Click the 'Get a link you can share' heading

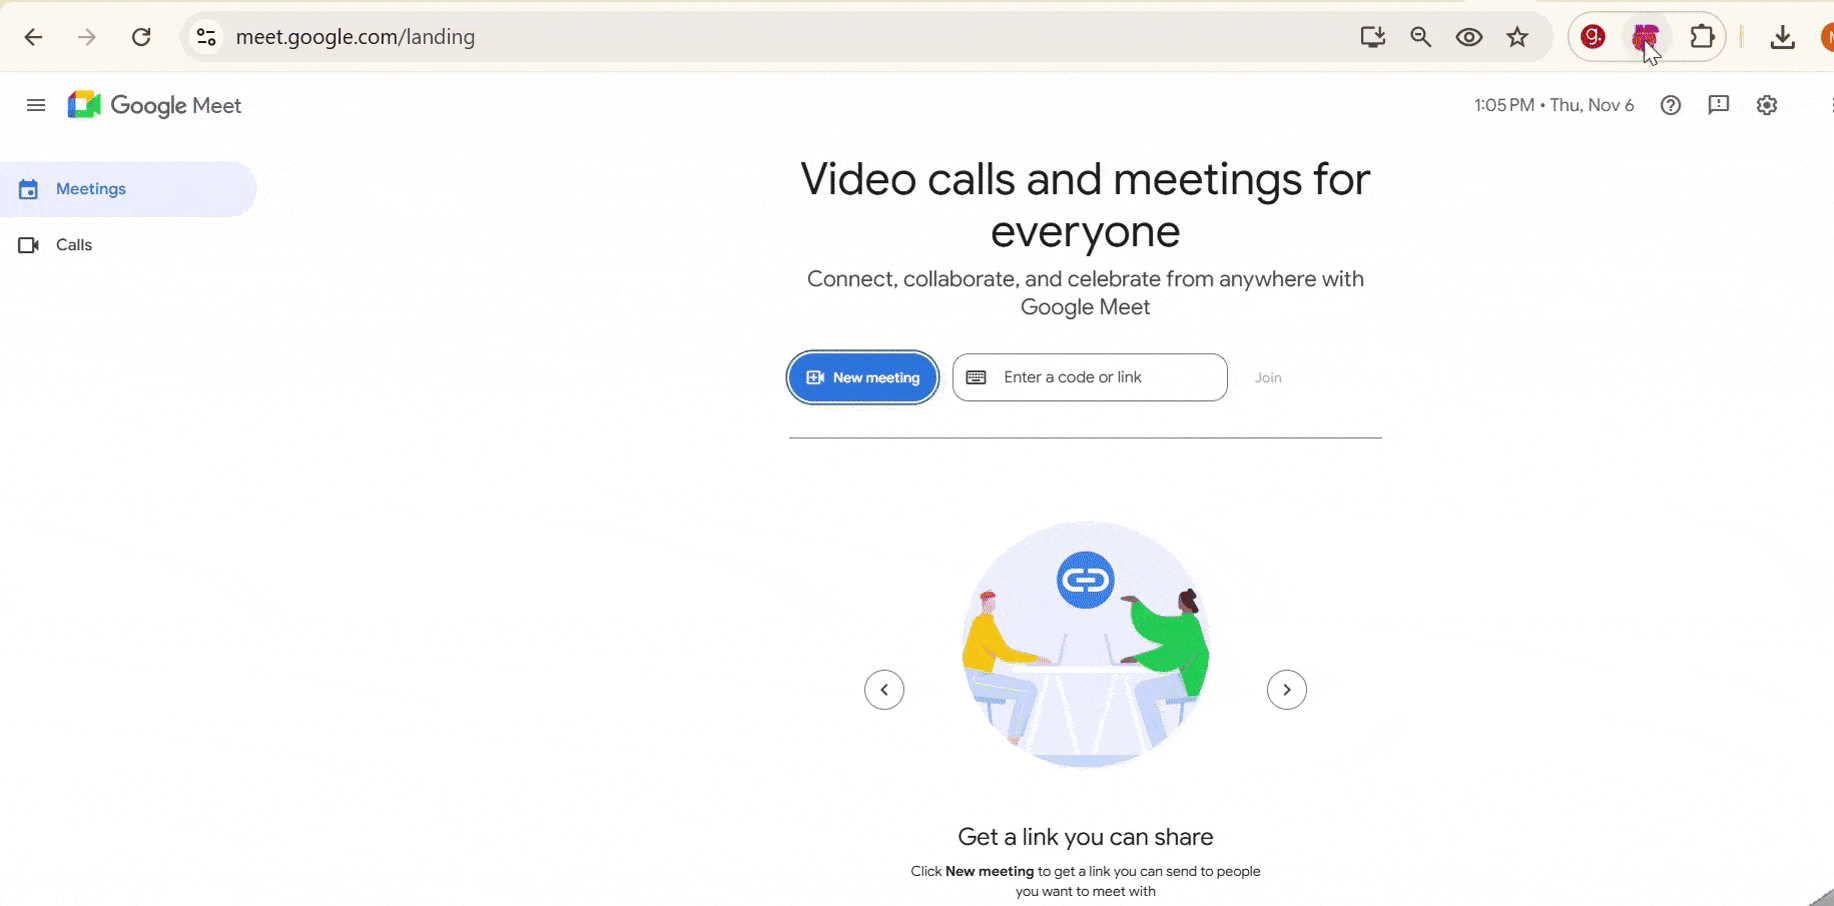click(x=1086, y=837)
